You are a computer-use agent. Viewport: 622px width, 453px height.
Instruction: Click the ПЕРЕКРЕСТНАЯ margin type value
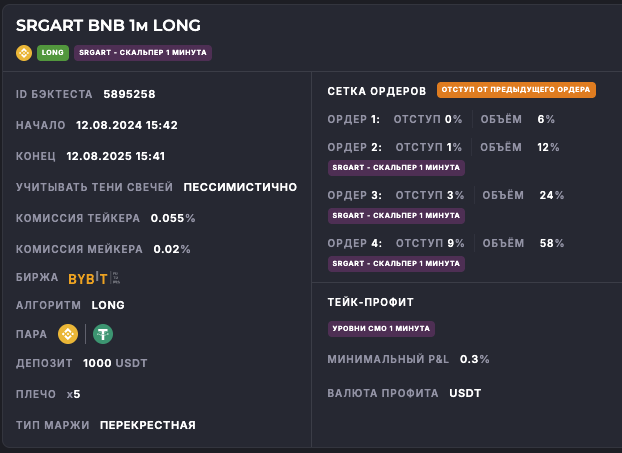[x=148, y=425]
